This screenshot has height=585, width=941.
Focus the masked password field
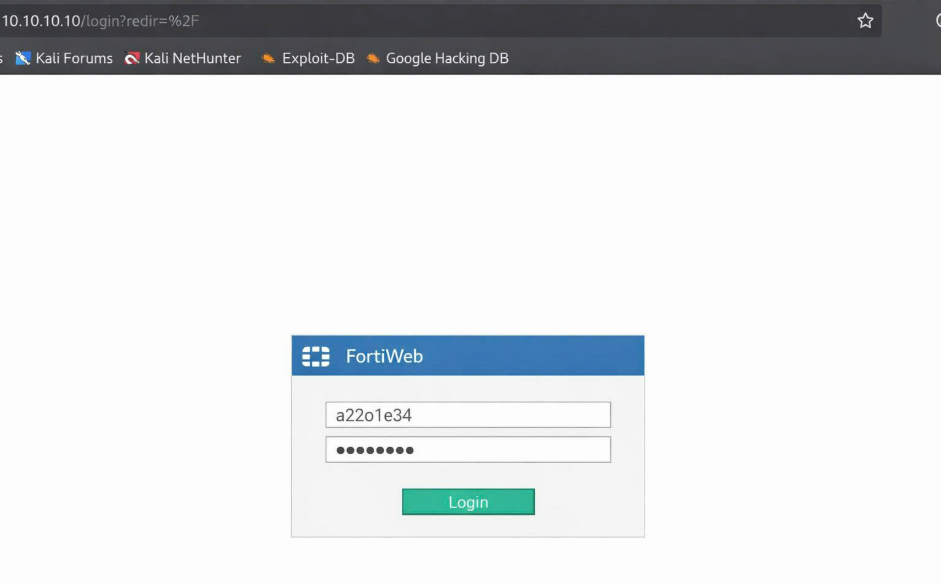pos(468,450)
